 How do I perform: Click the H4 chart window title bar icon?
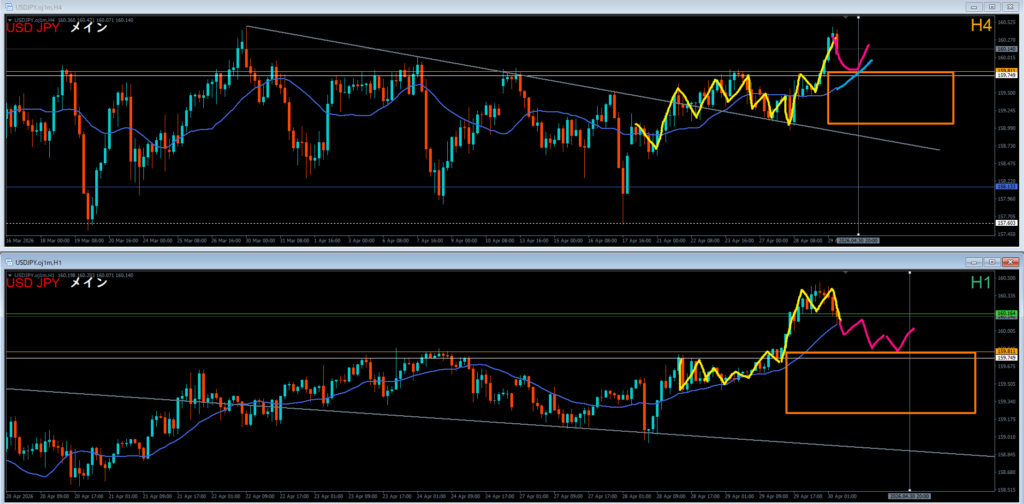pyautogui.click(x=7, y=5)
